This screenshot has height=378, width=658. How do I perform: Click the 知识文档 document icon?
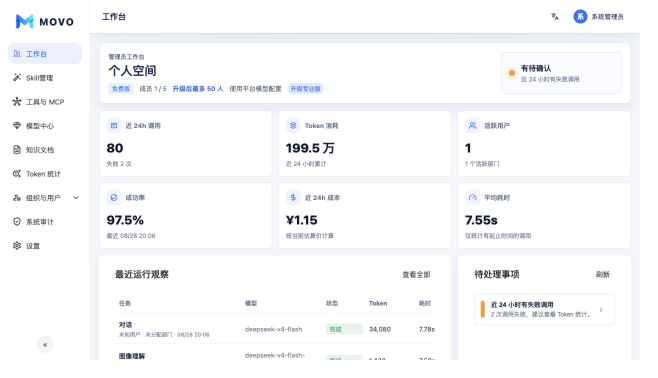tap(17, 150)
